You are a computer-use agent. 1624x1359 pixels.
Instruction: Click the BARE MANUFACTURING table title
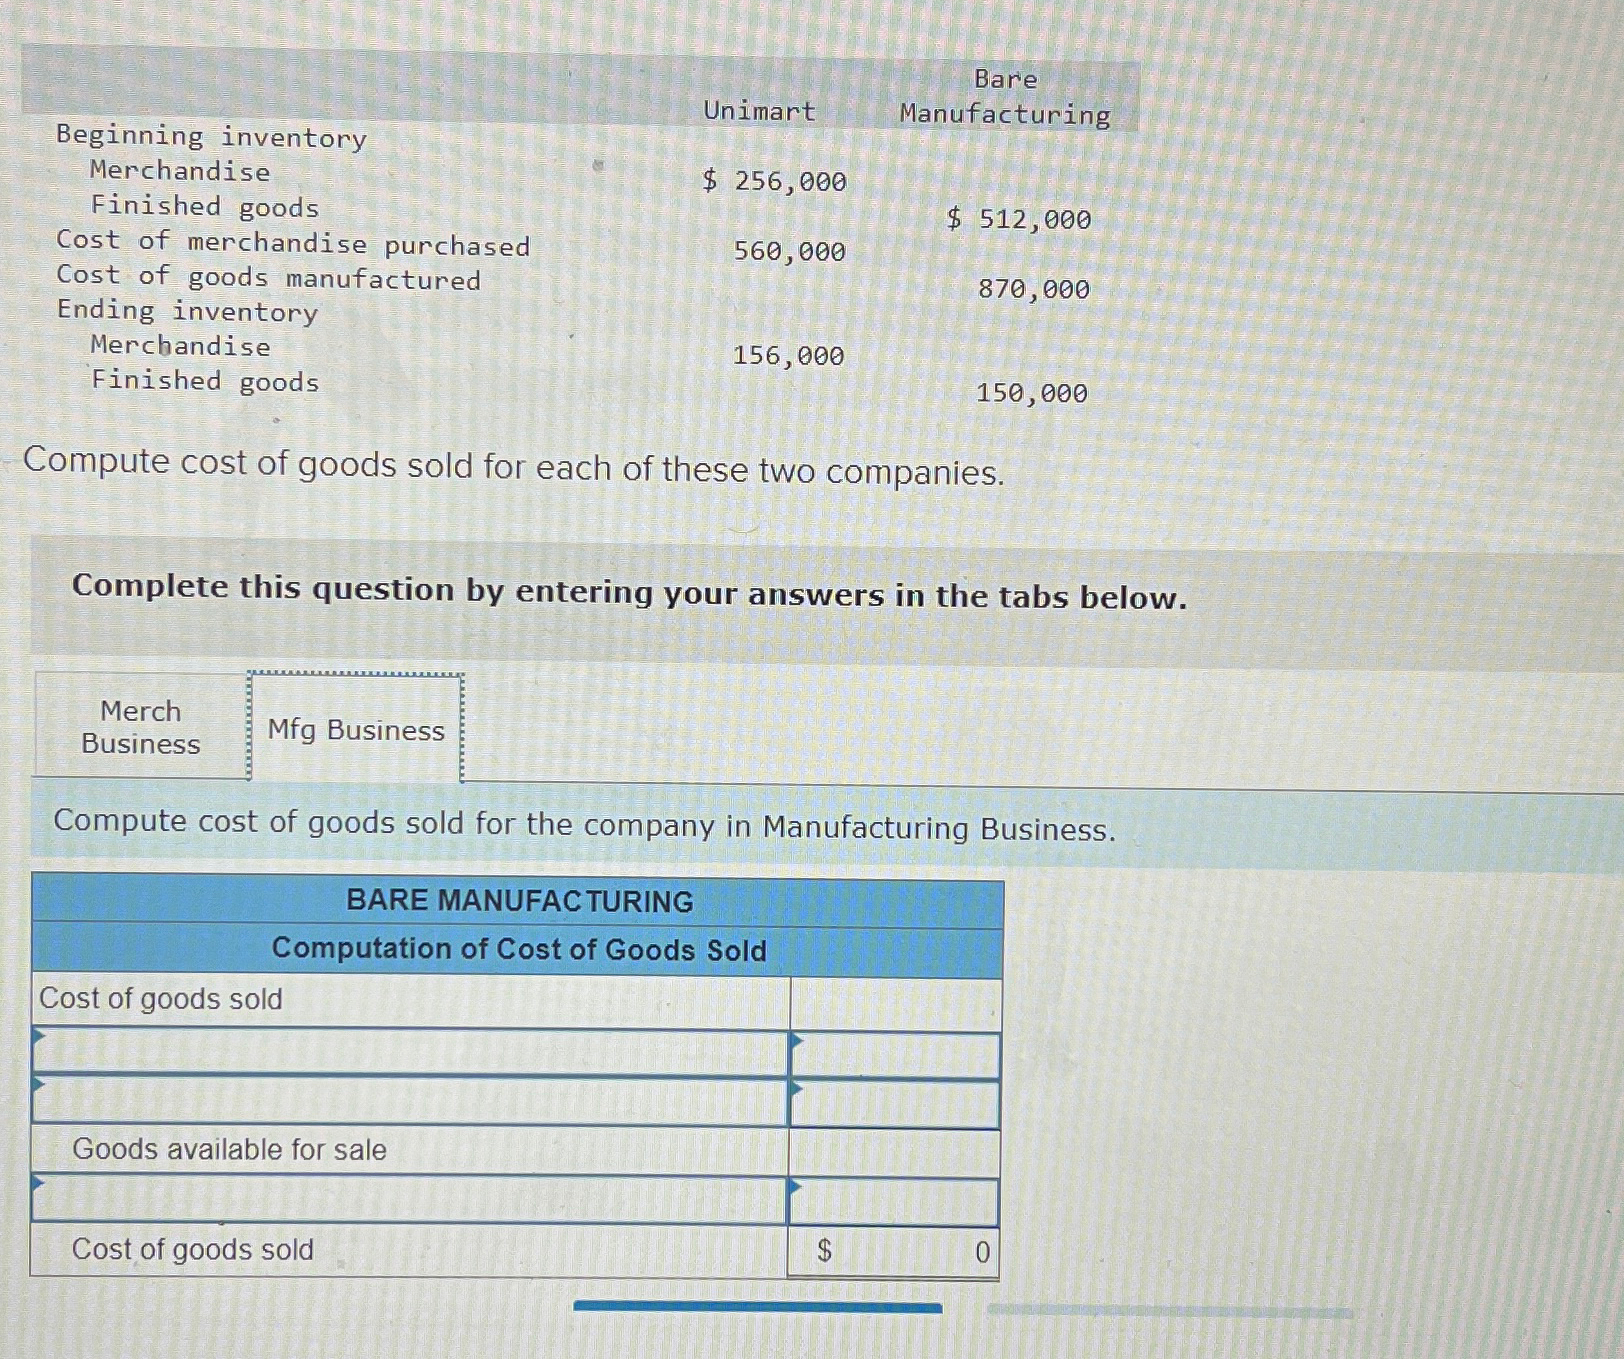click(x=520, y=901)
